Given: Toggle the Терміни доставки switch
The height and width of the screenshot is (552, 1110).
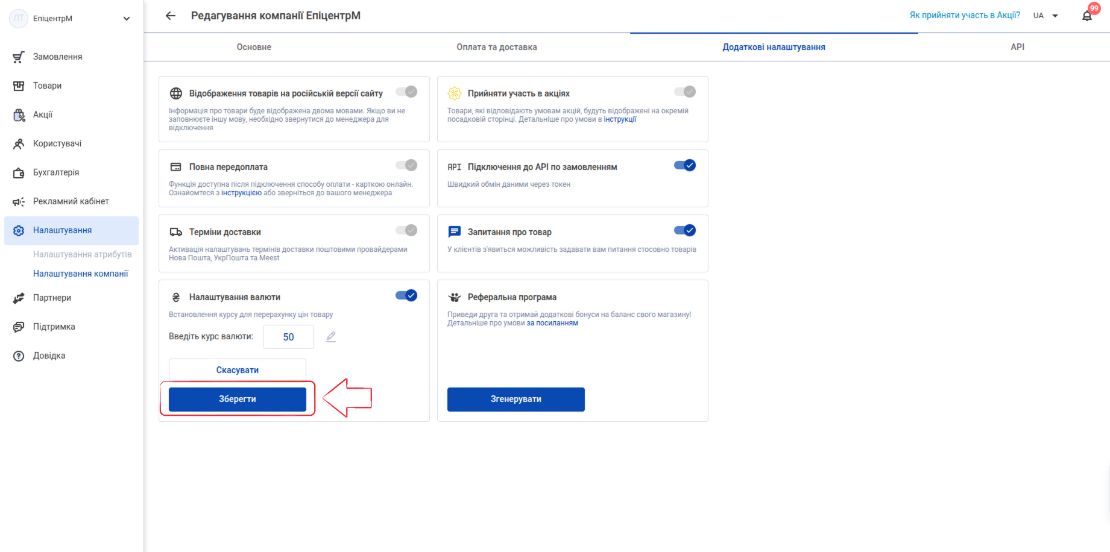Looking at the screenshot, I should click(x=406, y=230).
